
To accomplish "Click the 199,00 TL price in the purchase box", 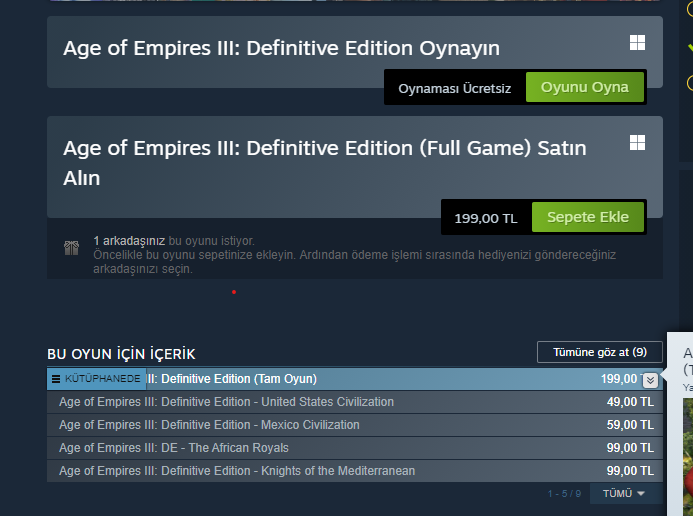I will 486,218.
